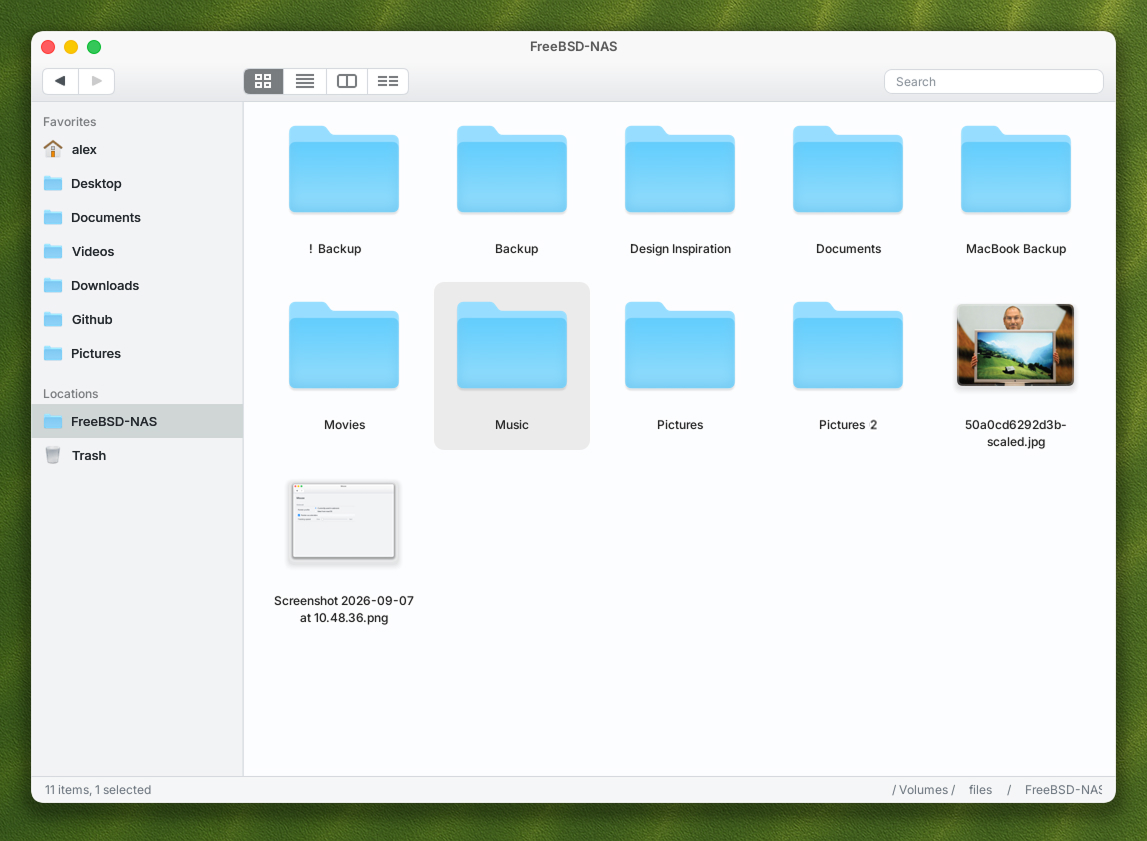Viewport: 1147px width, 841px height.
Task: Maximize the window with the green button
Action: click(94, 47)
